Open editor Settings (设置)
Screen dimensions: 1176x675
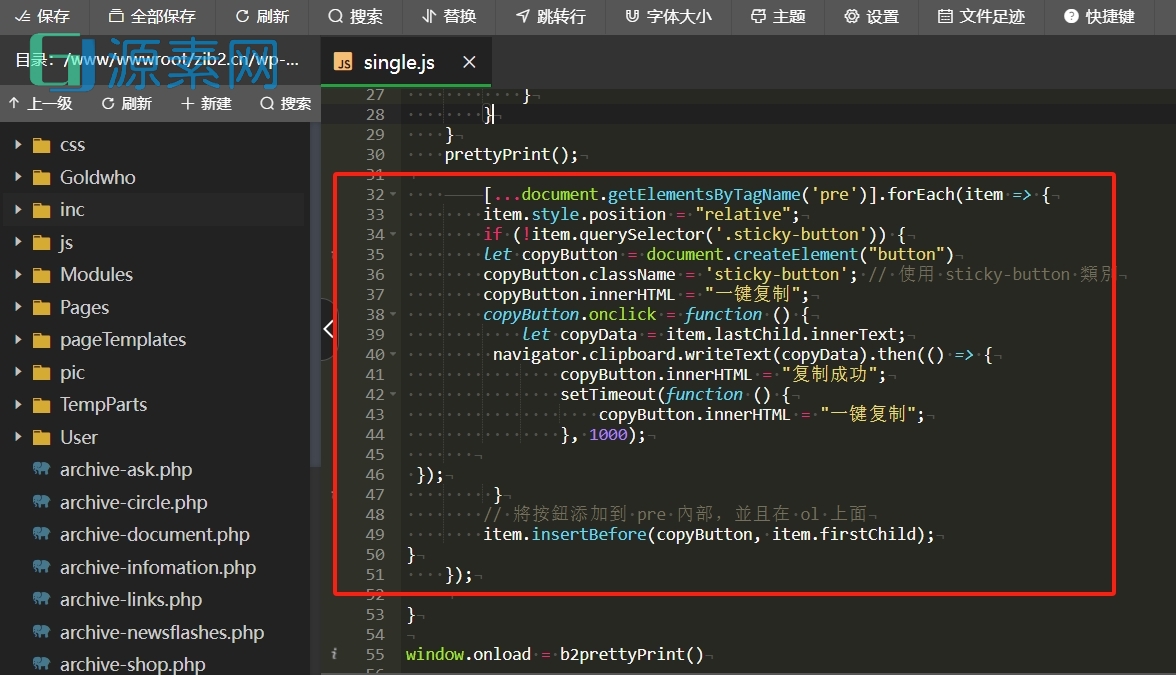(x=871, y=17)
